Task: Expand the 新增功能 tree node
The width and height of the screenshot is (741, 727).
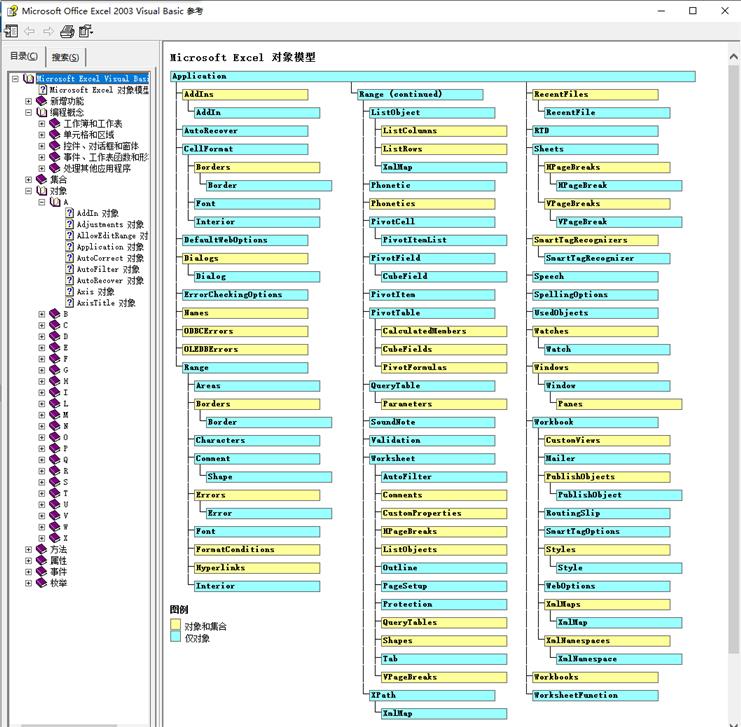Action: point(28,101)
